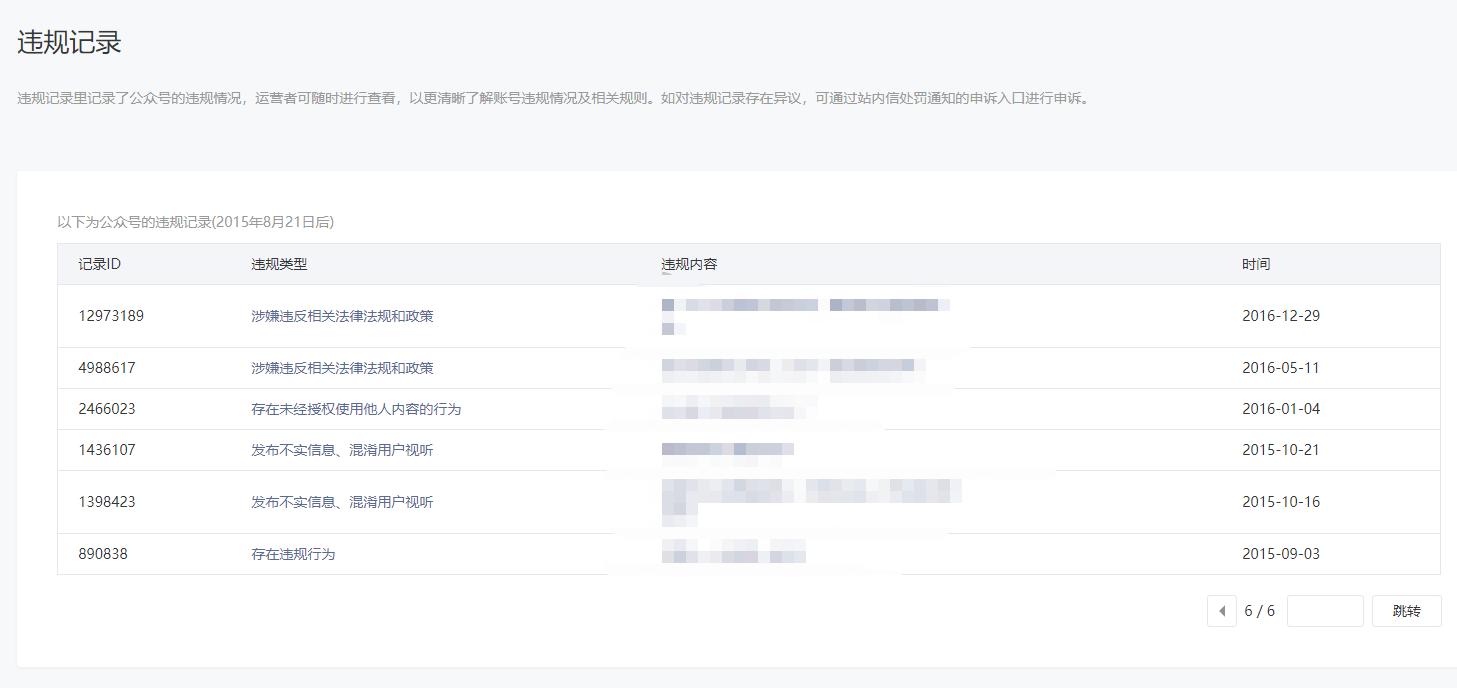Screen dimensions: 1457x688
Task: Open violation type link for record 4988617
Action: (342, 368)
